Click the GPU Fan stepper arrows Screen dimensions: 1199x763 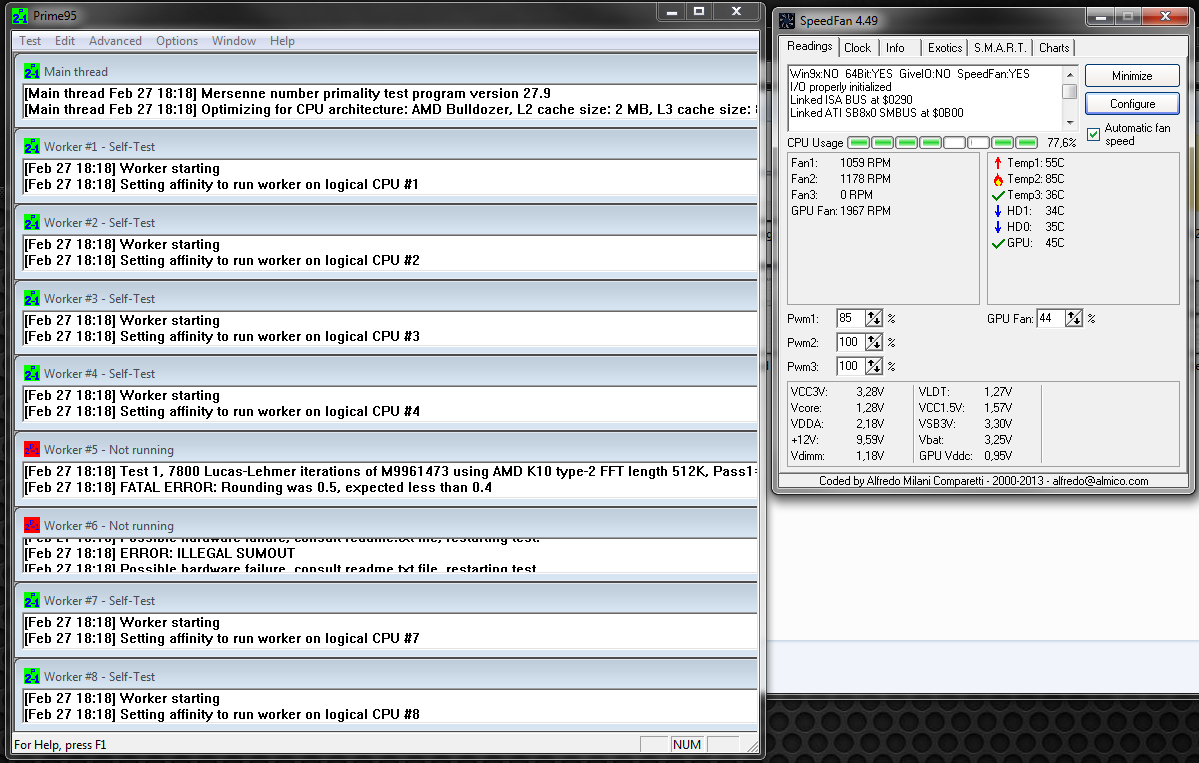click(1074, 318)
